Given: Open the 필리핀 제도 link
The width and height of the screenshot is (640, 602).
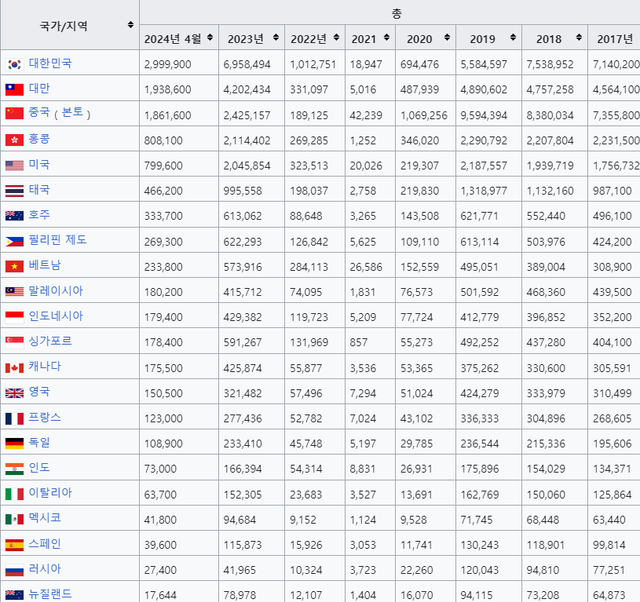Looking at the screenshot, I should (x=57, y=240).
